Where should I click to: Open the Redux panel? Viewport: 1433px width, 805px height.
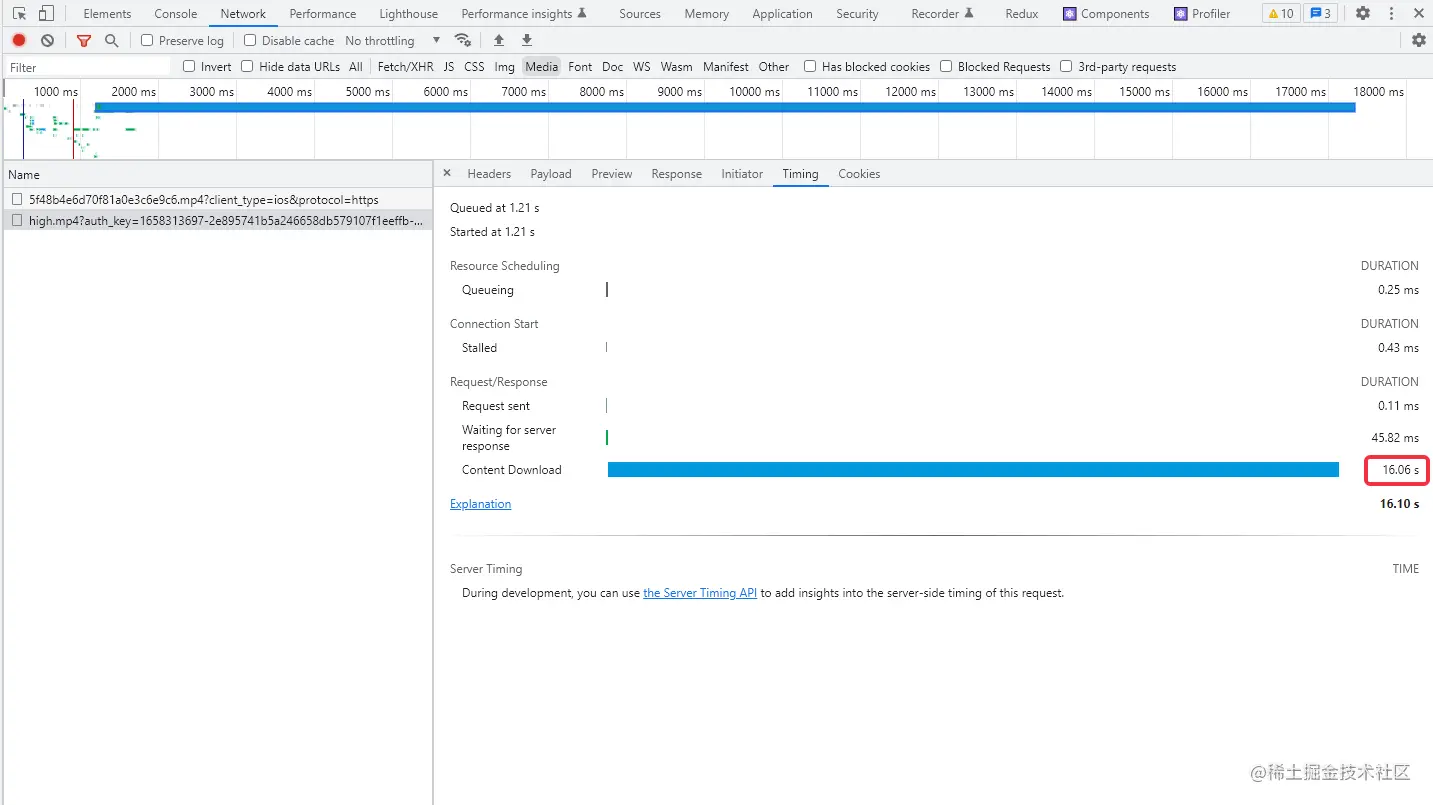[x=1022, y=14]
